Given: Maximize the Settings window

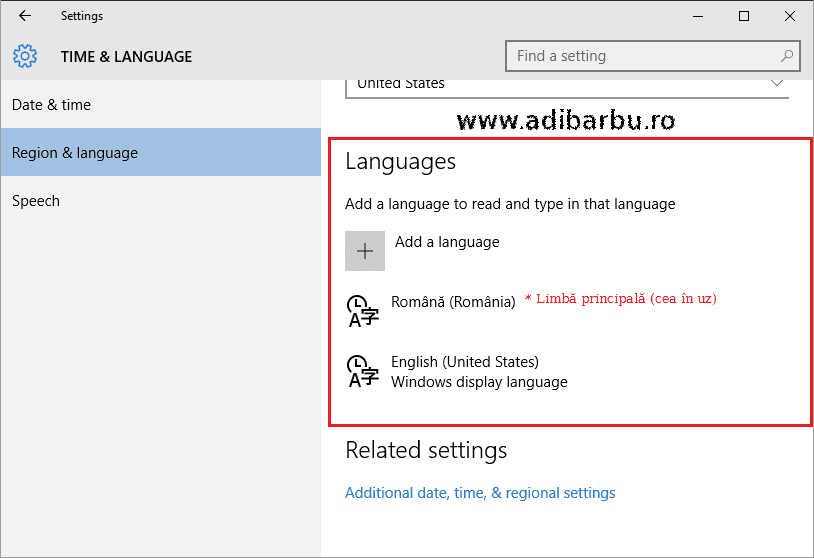Looking at the screenshot, I should click(x=744, y=16).
